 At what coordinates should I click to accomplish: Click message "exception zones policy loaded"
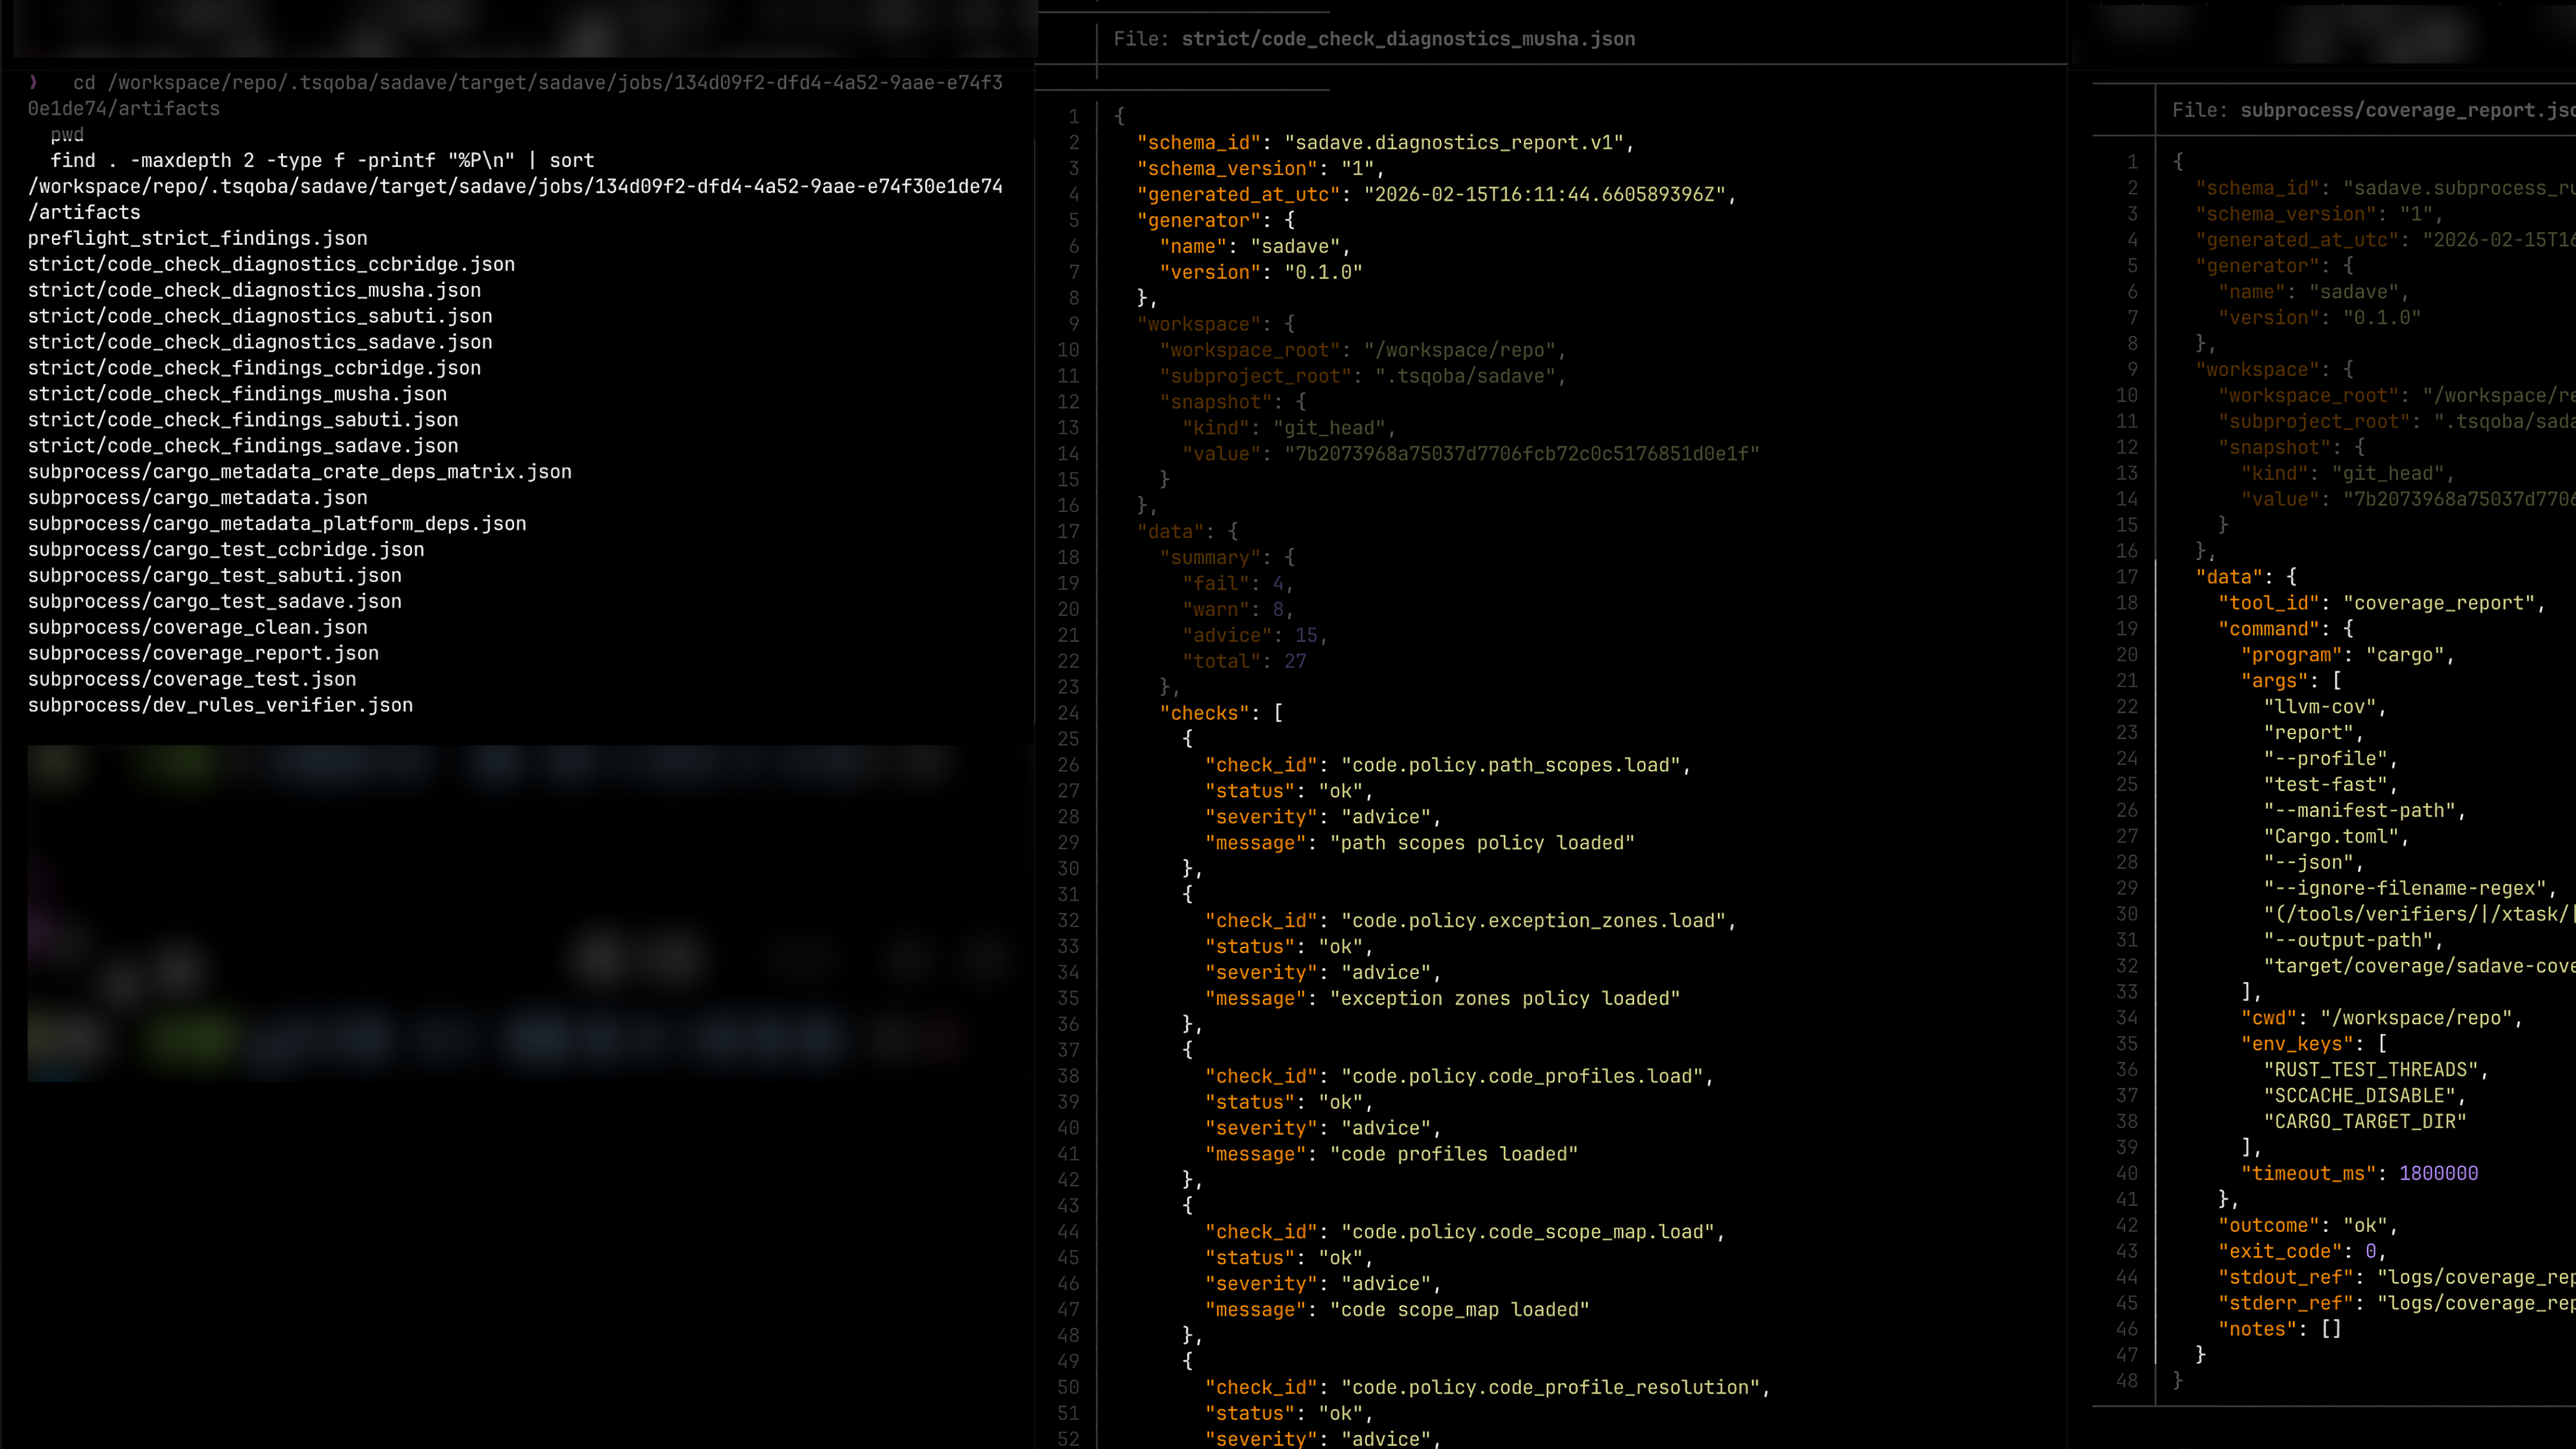click(x=1504, y=998)
